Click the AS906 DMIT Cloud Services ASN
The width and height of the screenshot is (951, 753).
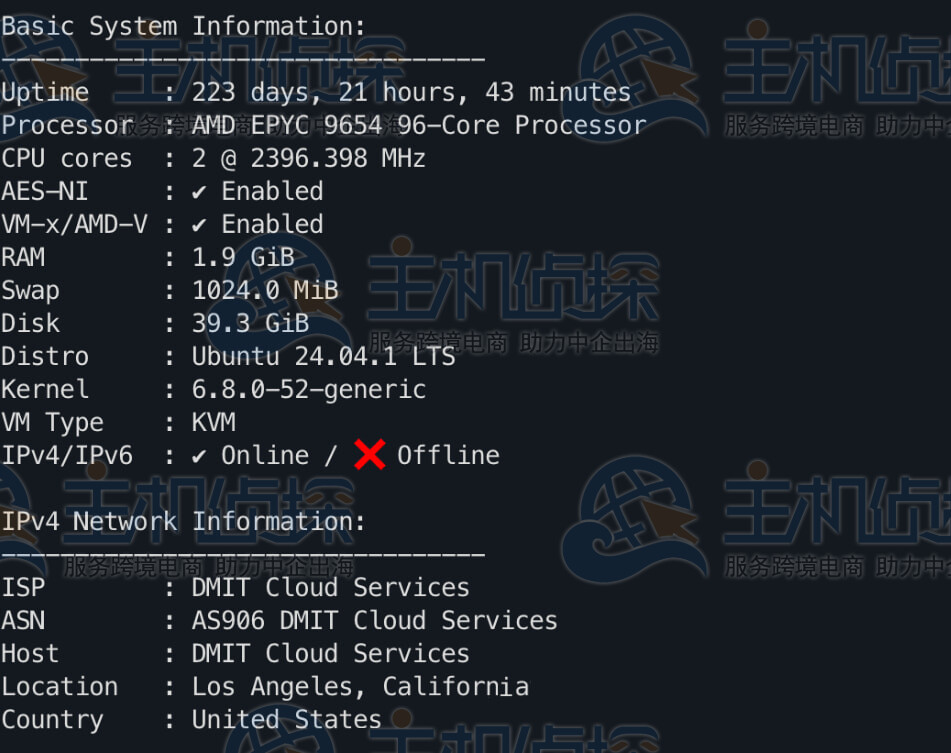[374, 620]
